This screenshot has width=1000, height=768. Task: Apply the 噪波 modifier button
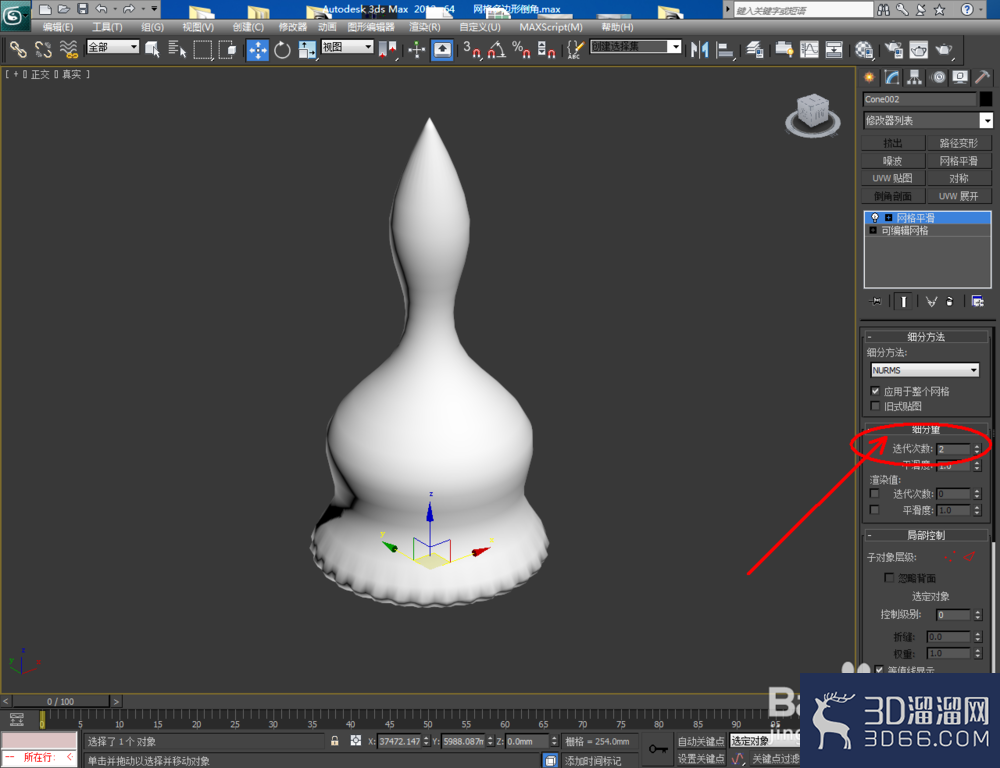pyautogui.click(x=893, y=161)
